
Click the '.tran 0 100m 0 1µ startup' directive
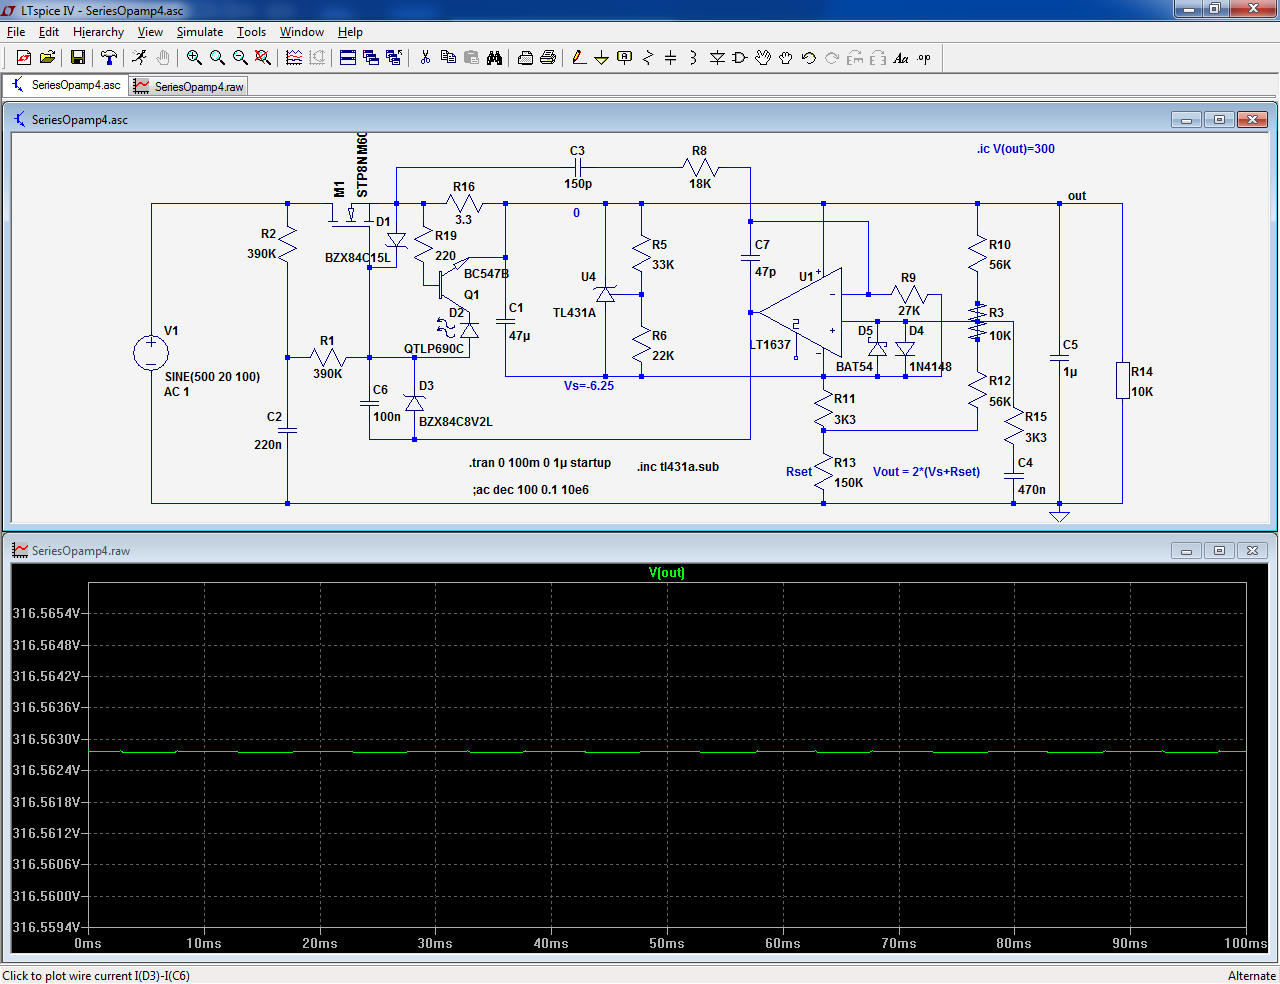tap(540, 463)
